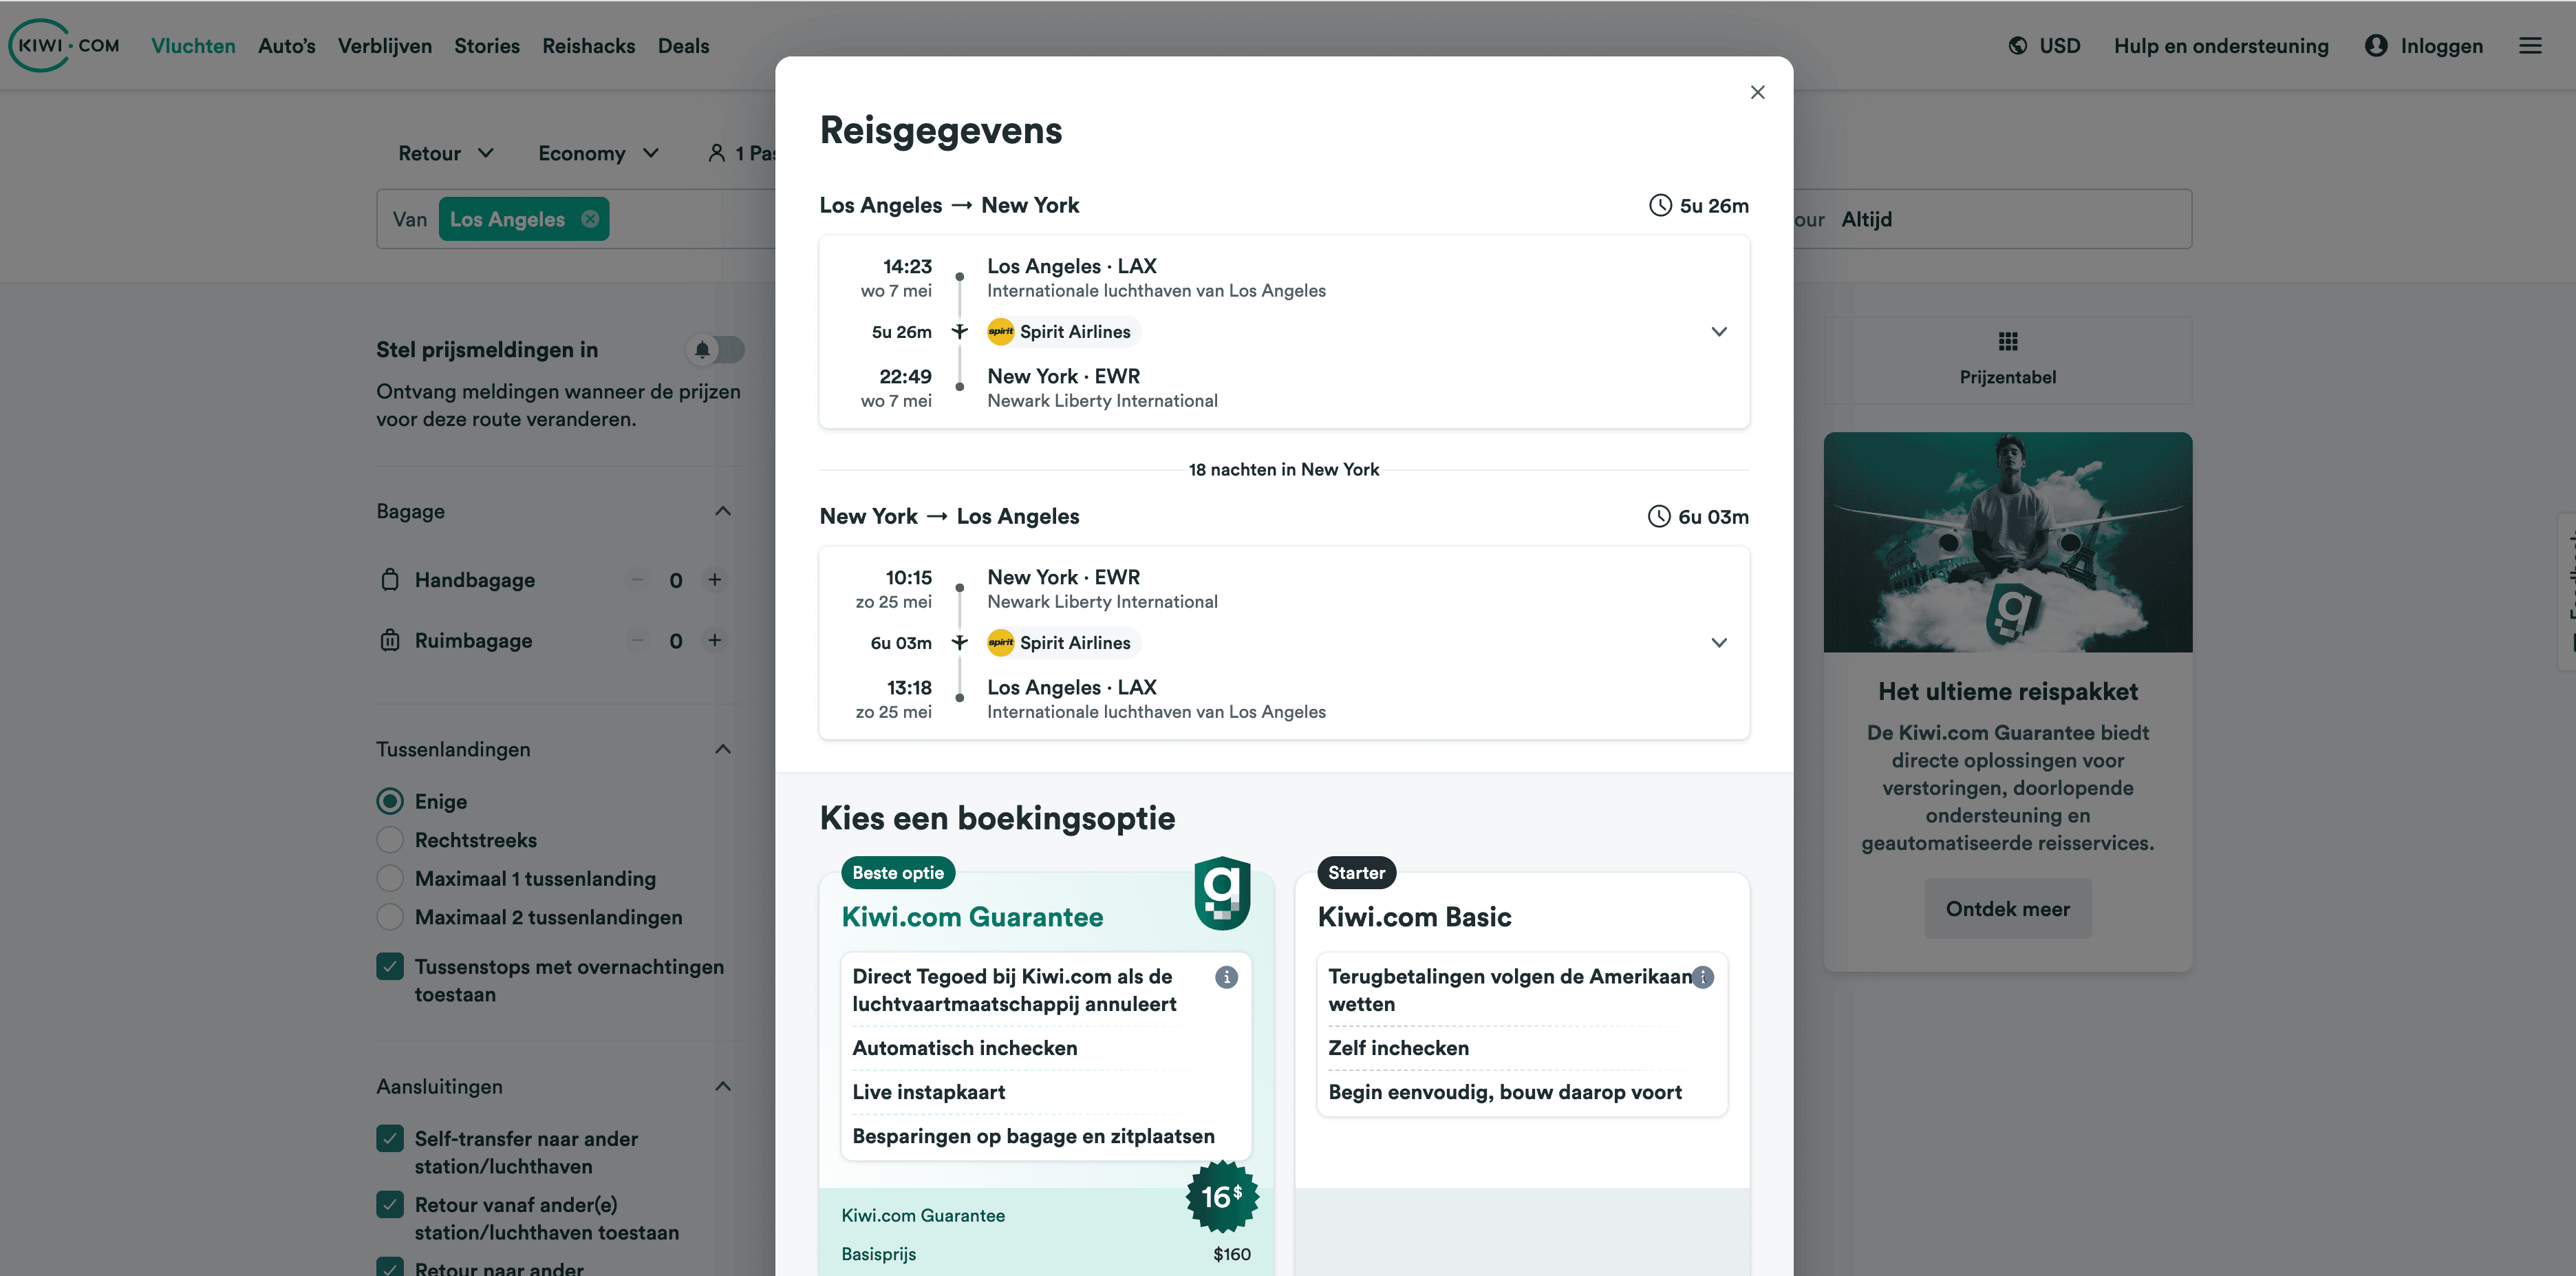This screenshot has width=2576, height=1276.
Task: Click the Kiwi.com logo
Action: pyautogui.click(x=65, y=45)
